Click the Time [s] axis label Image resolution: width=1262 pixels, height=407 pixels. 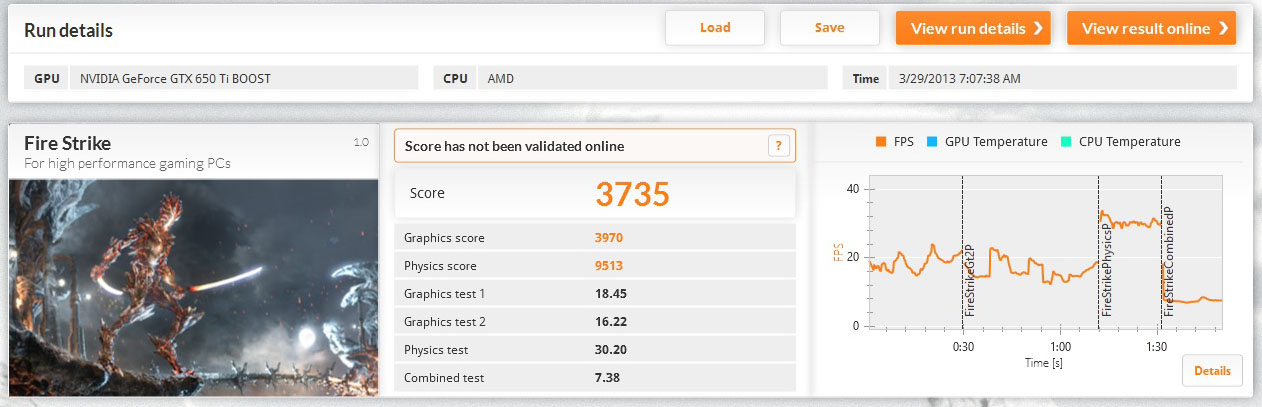(1045, 362)
